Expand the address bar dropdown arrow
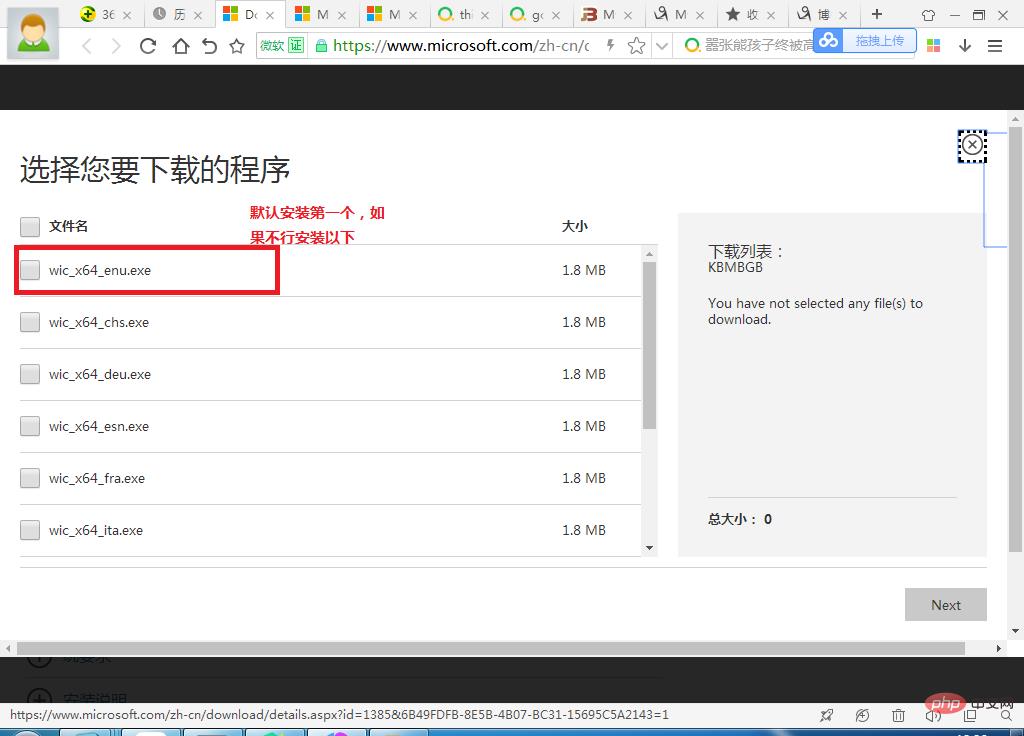The image size is (1024, 736). pyautogui.click(x=661, y=46)
